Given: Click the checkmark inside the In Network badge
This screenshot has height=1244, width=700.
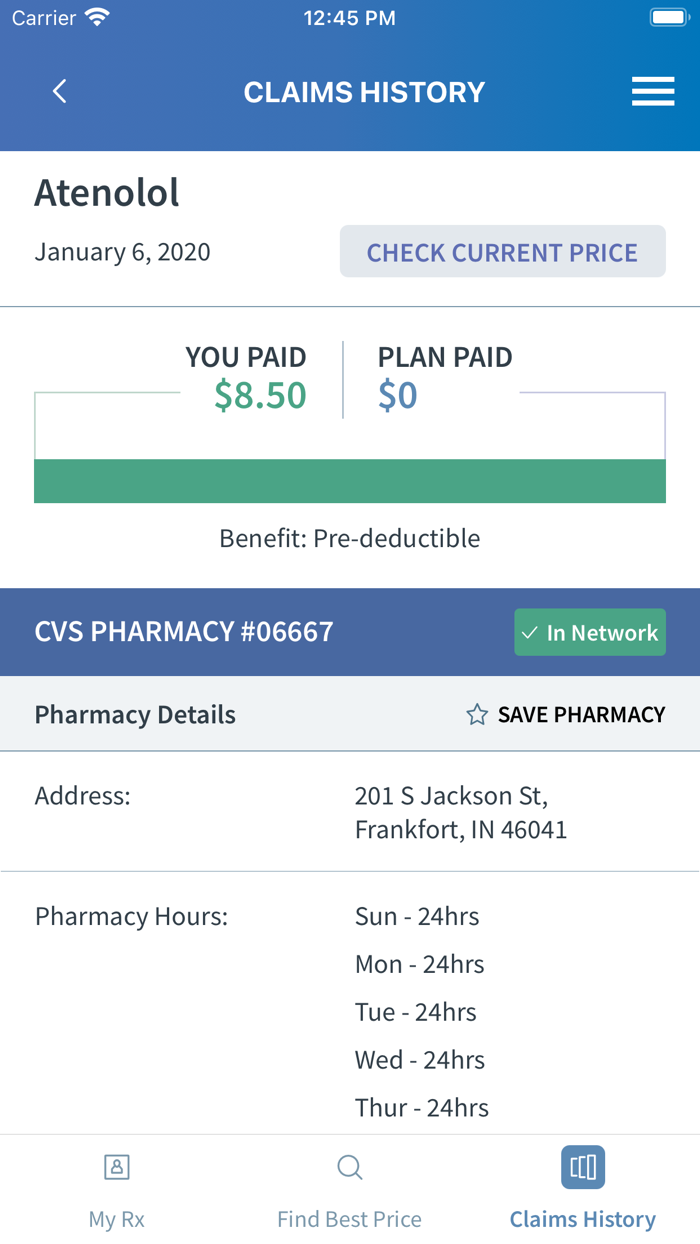Looking at the screenshot, I should pos(531,632).
